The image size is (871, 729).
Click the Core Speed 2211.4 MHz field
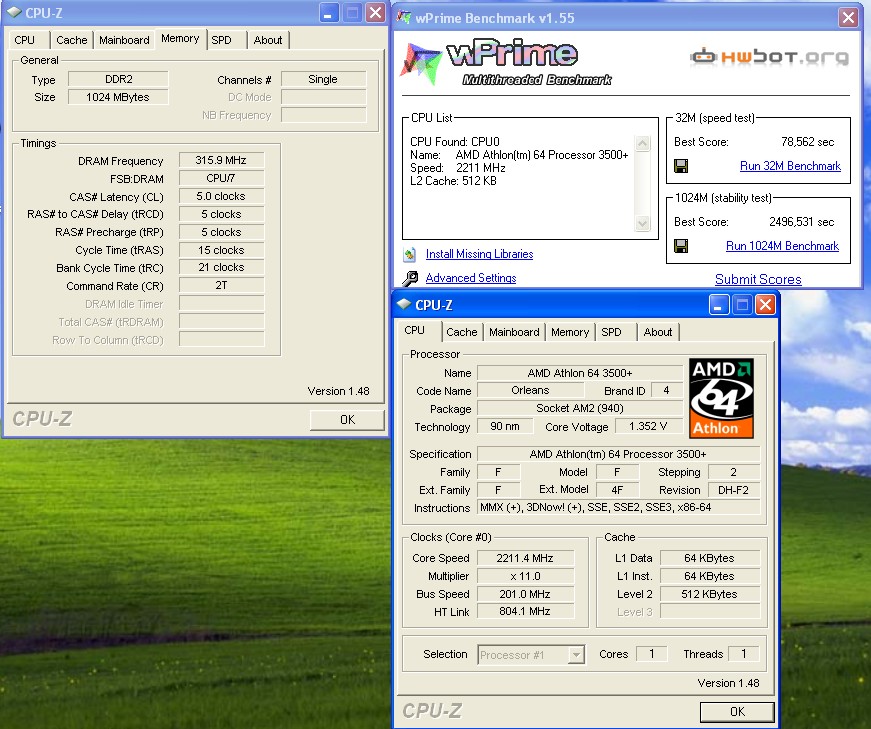(x=525, y=558)
